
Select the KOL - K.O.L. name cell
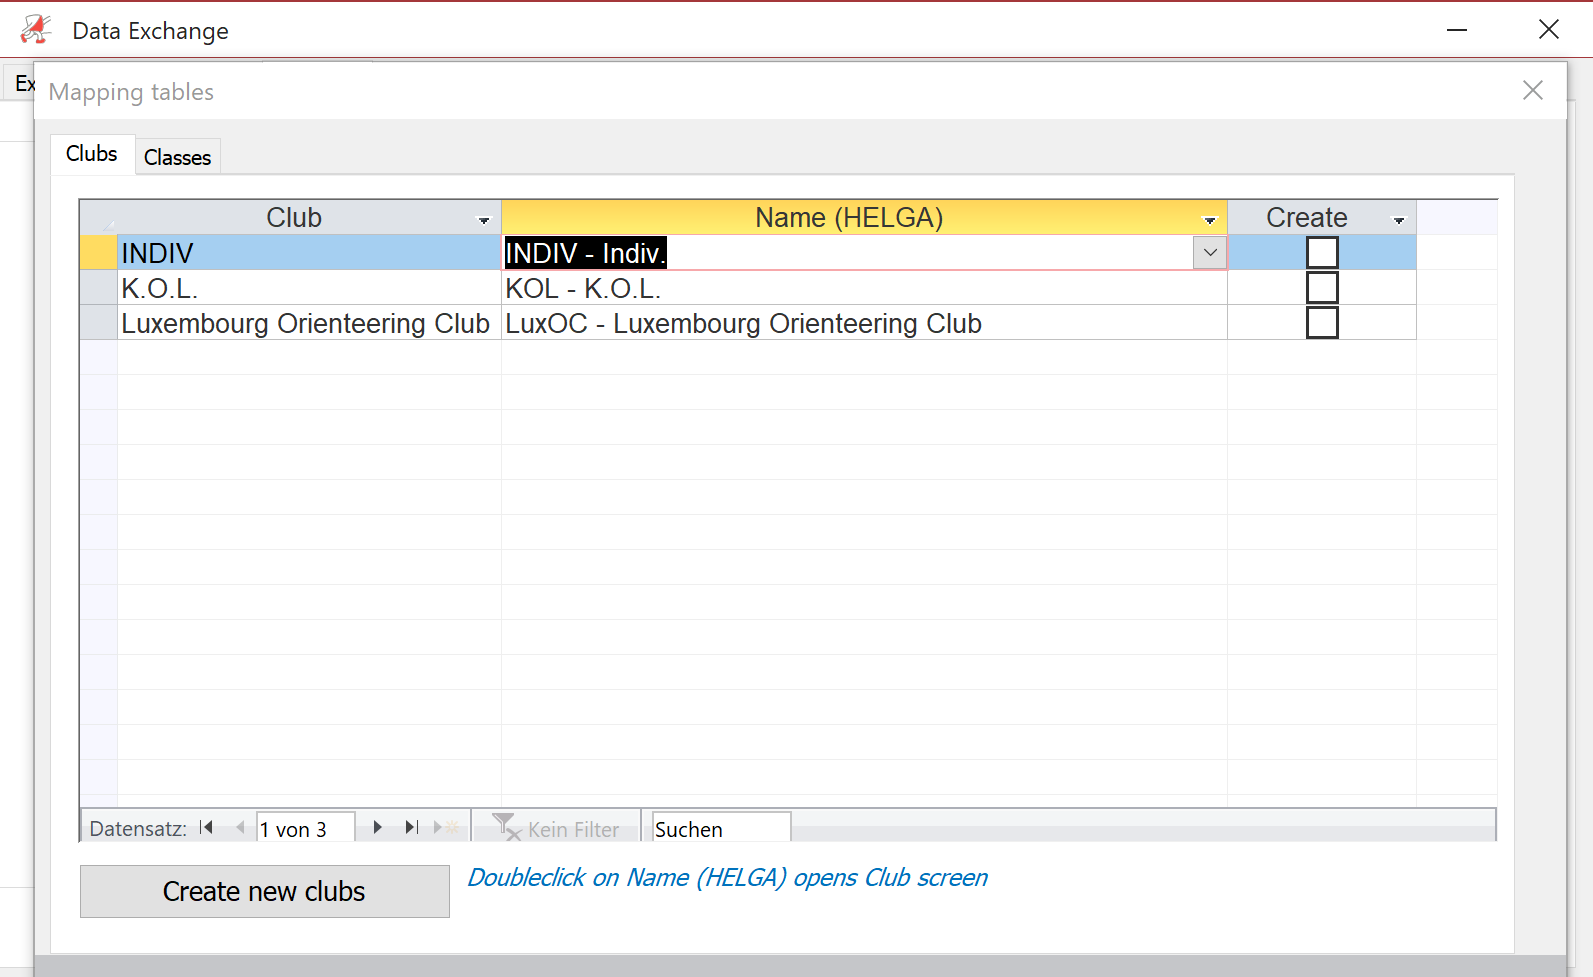(x=864, y=288)
